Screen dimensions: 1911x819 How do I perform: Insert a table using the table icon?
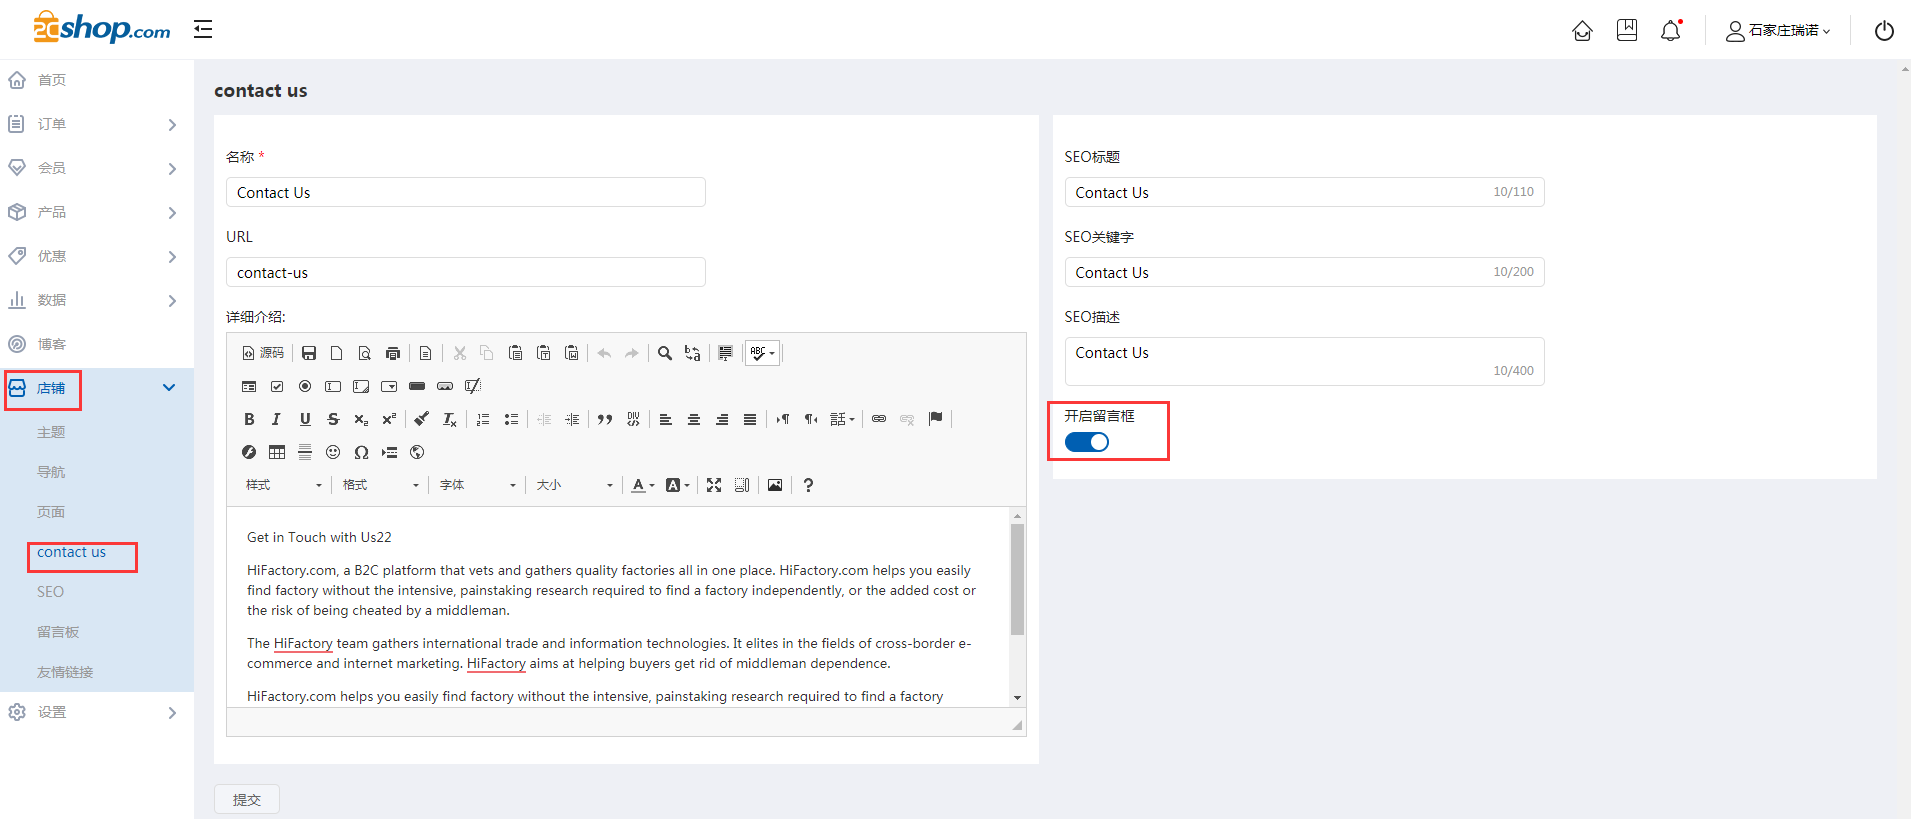tap(277, 452)
